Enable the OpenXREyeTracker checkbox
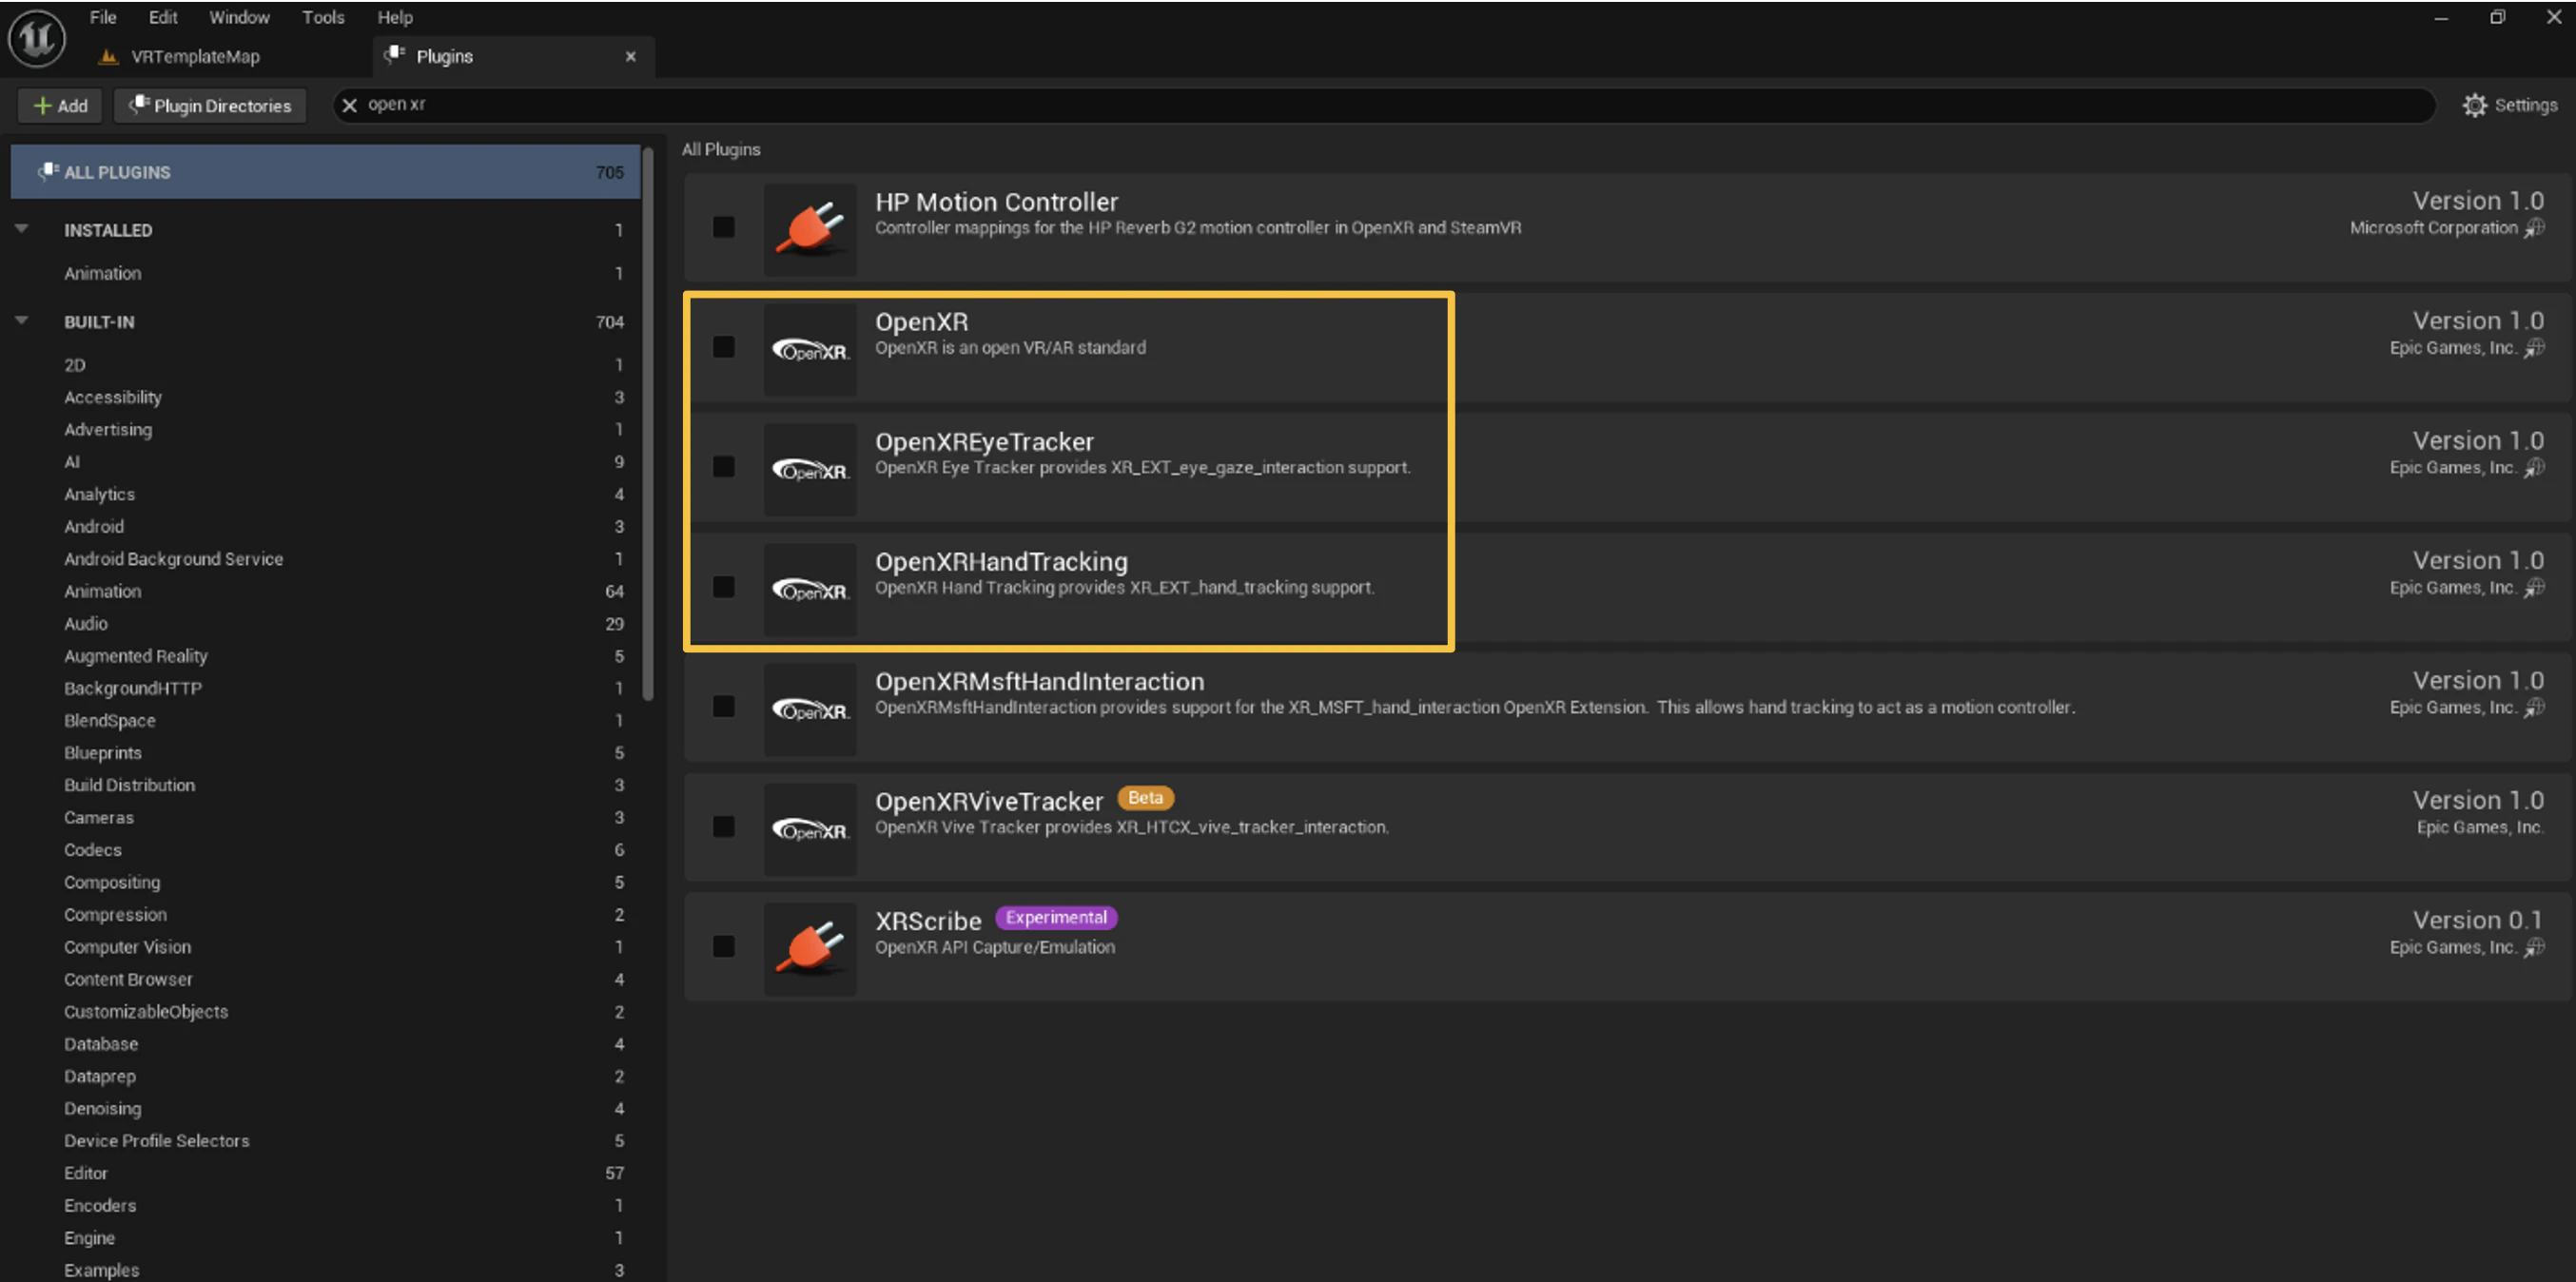The height and width of the screenshot is (1282, 2576). click(723, 467)
